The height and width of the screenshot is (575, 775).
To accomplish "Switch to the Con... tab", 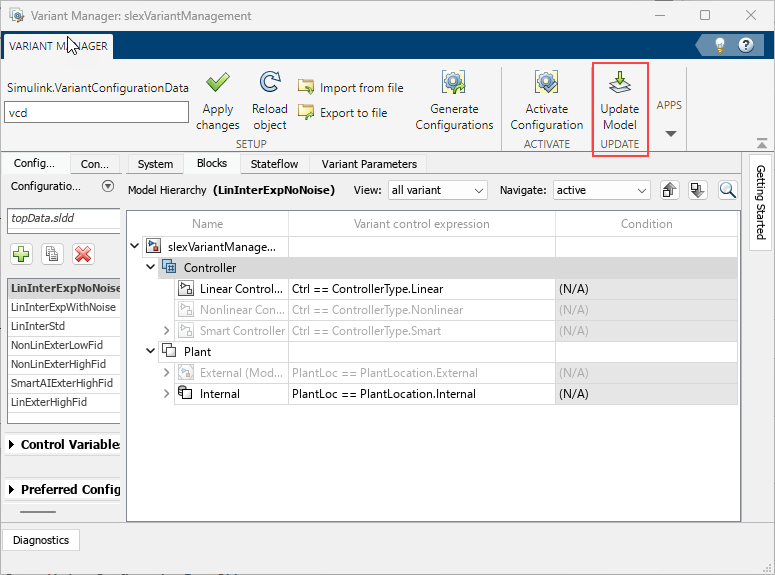I will coord(94,164).
